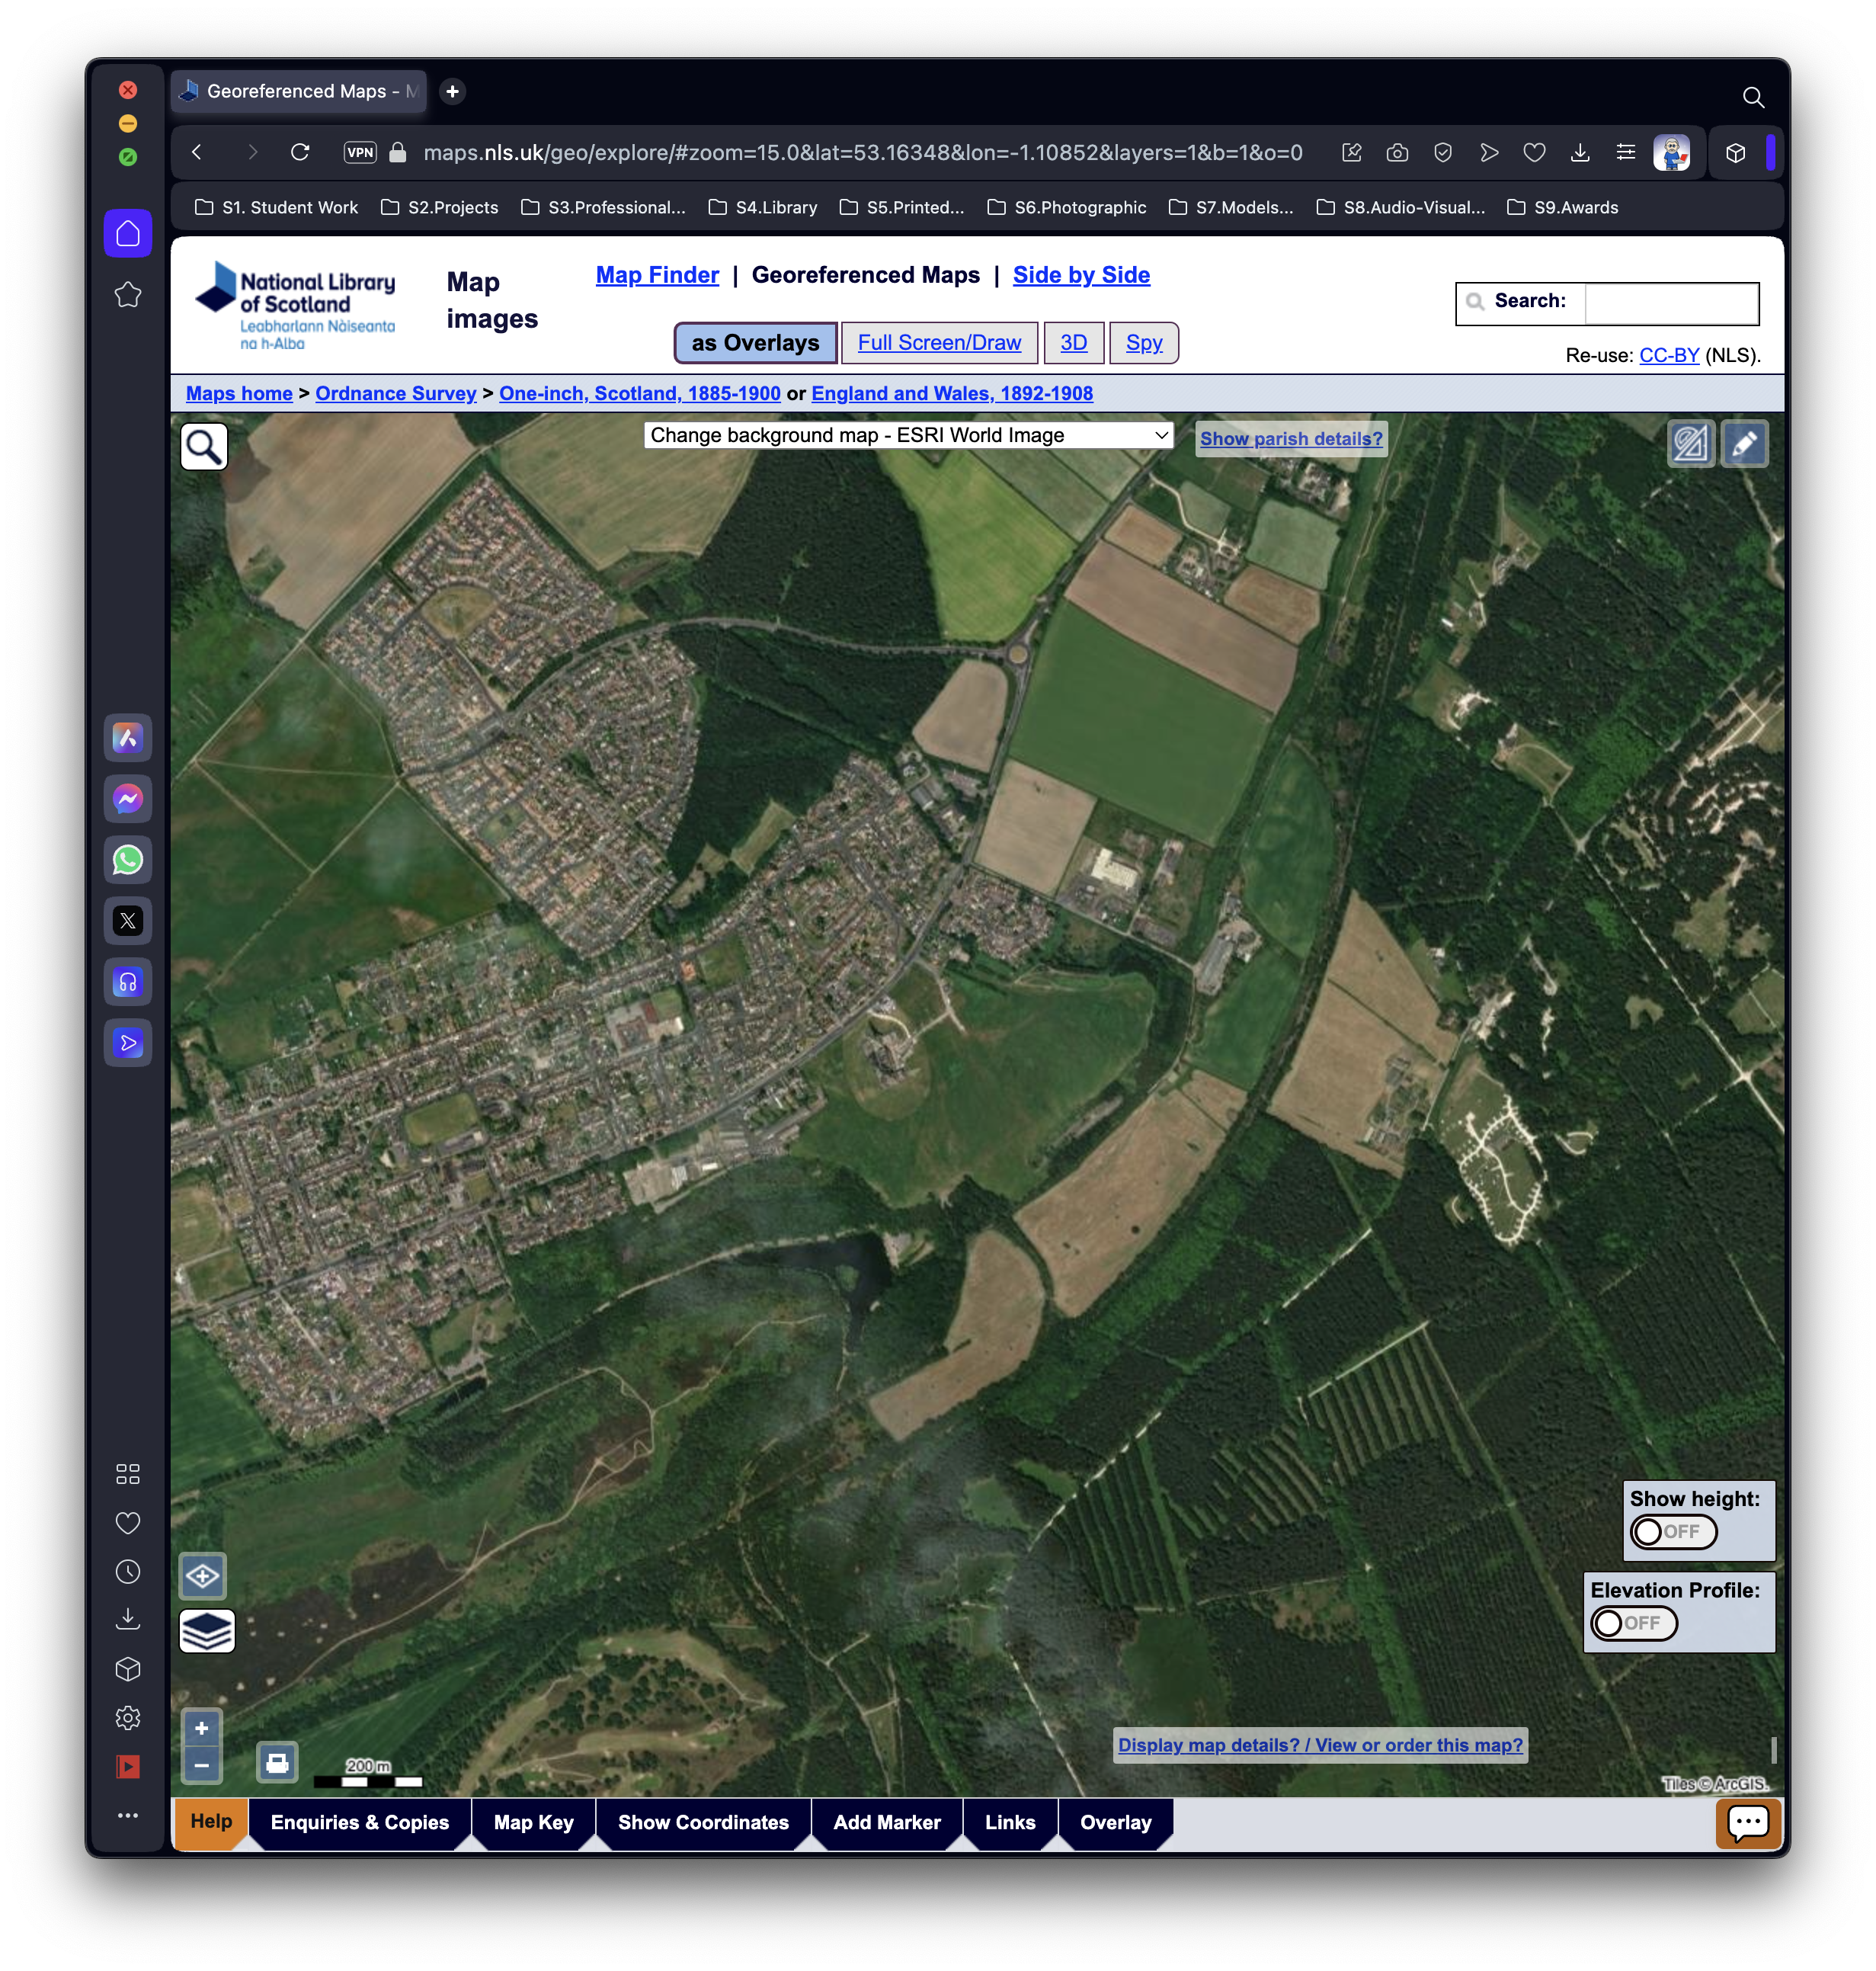Open the chat feedback bubble icon
The image size is (1876, 1971).
pyautogui.click(x=1747, y=1823)
